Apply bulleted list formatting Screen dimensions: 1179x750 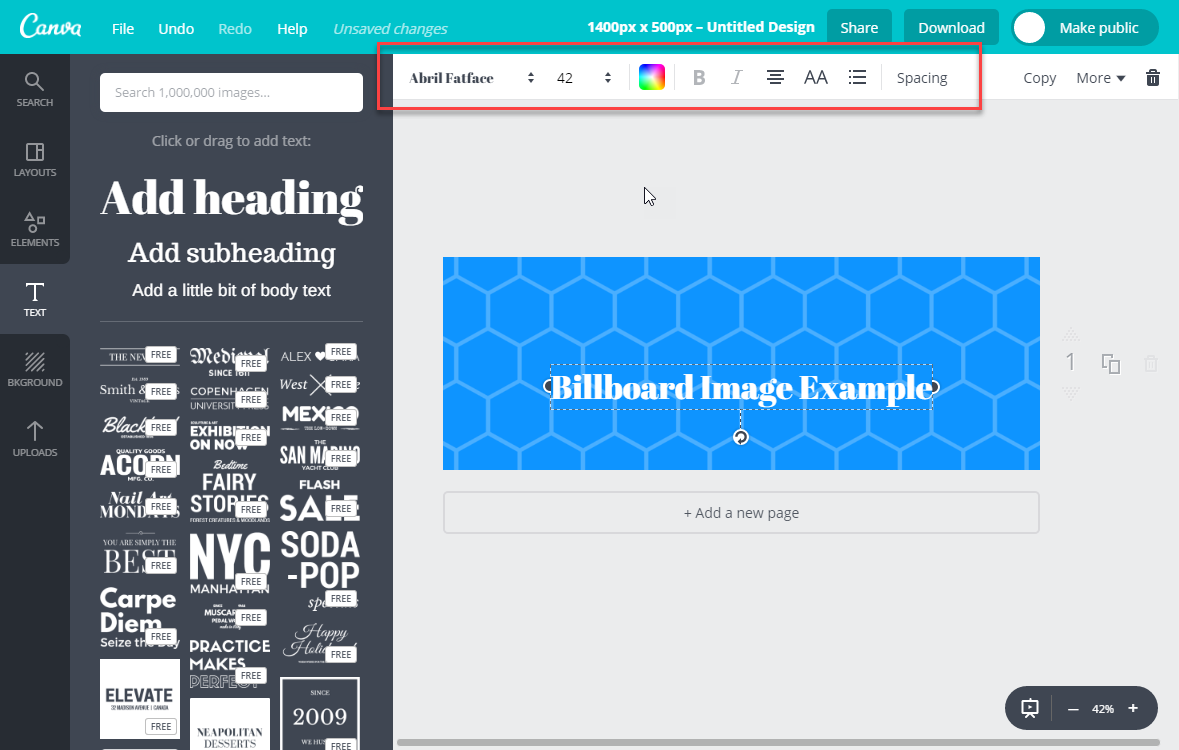pyautogui.click(x=857, y=78)
